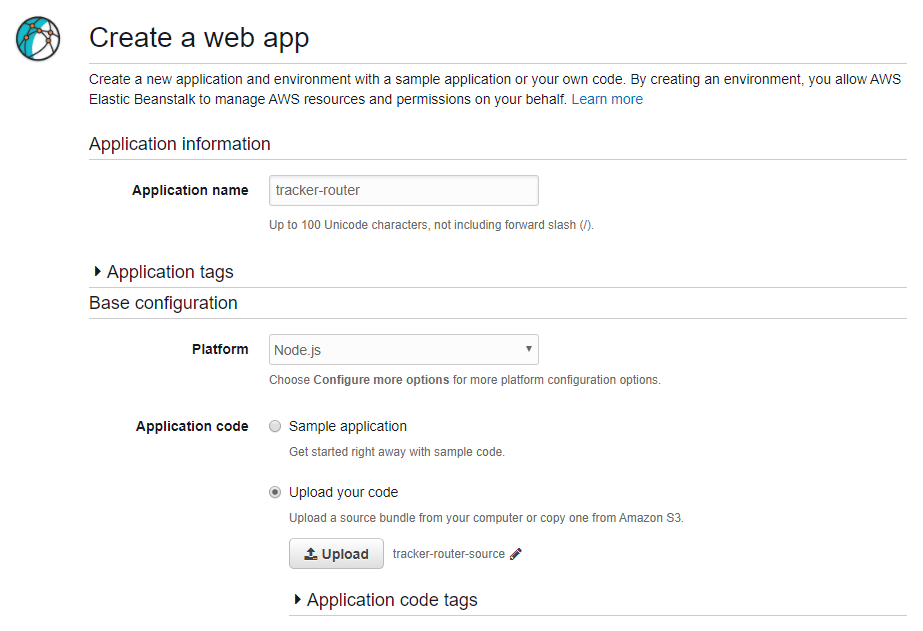Viewport: 923px width, 631px height.
Task: Focus the Application name input field
Action: point(404,191)
